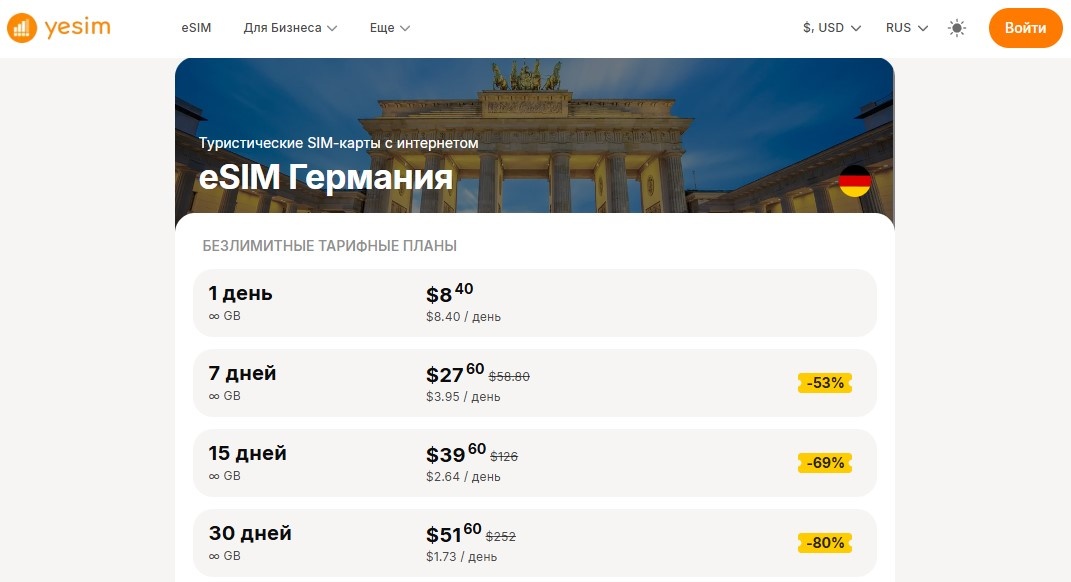Click the infinity GB icon on the 30-day plan
The width and height of the screenshot is (1071, 582).
click(x=213, y=556)
